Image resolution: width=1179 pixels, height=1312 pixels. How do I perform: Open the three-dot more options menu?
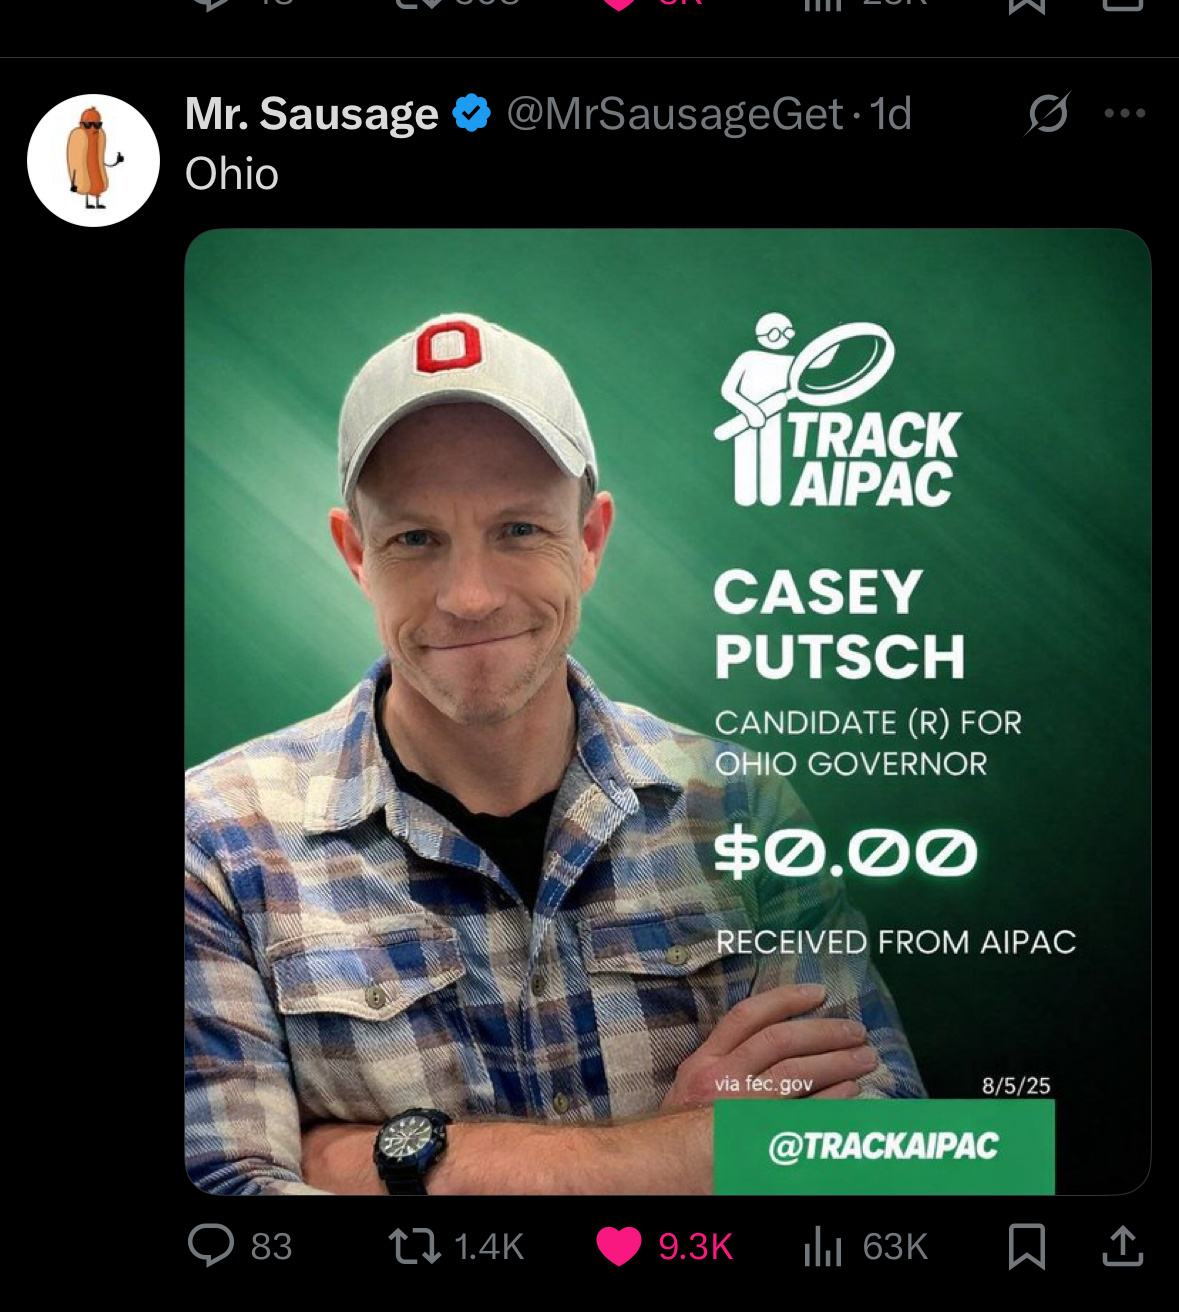1125,113
